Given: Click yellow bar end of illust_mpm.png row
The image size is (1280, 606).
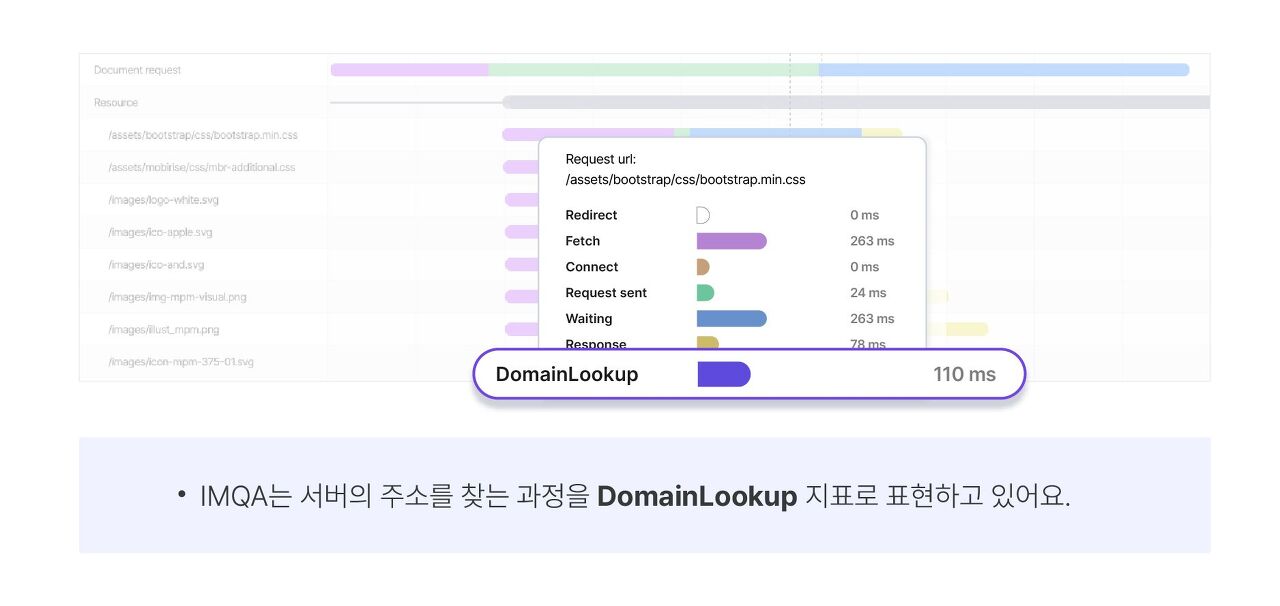Looking at the screenshot, I should [967, 329].
